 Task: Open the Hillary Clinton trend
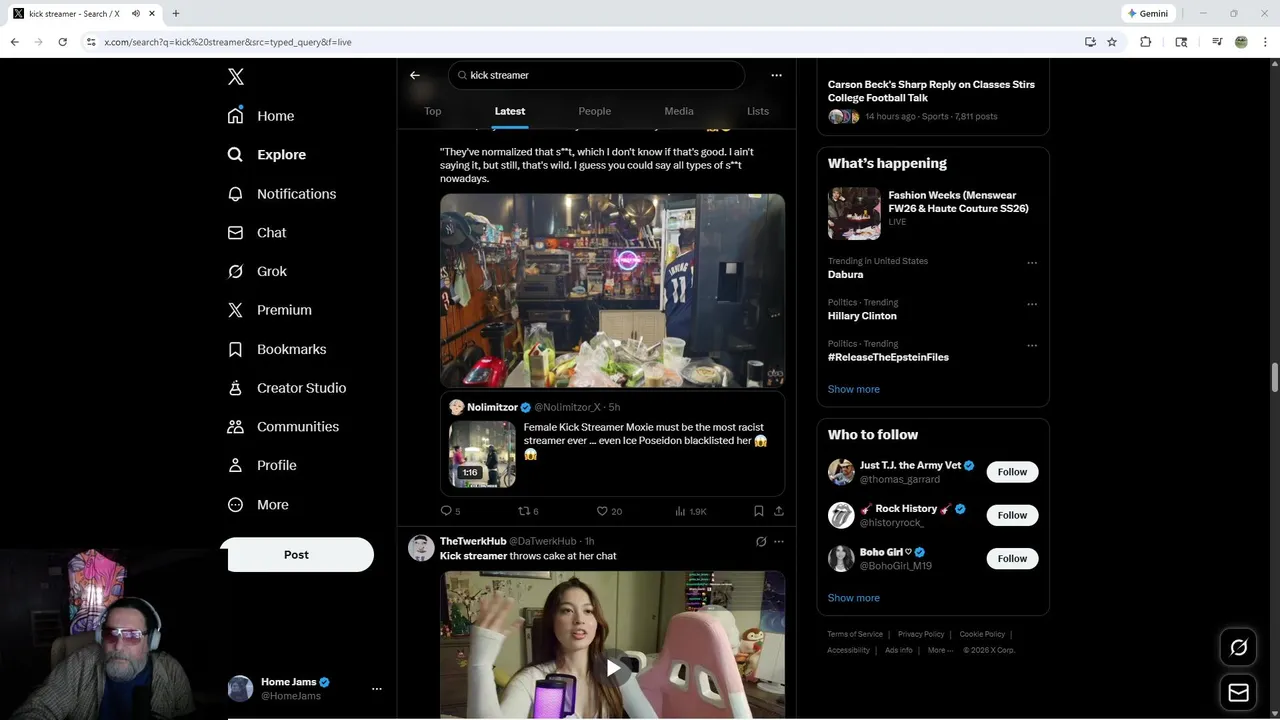[x=862, y=316]
